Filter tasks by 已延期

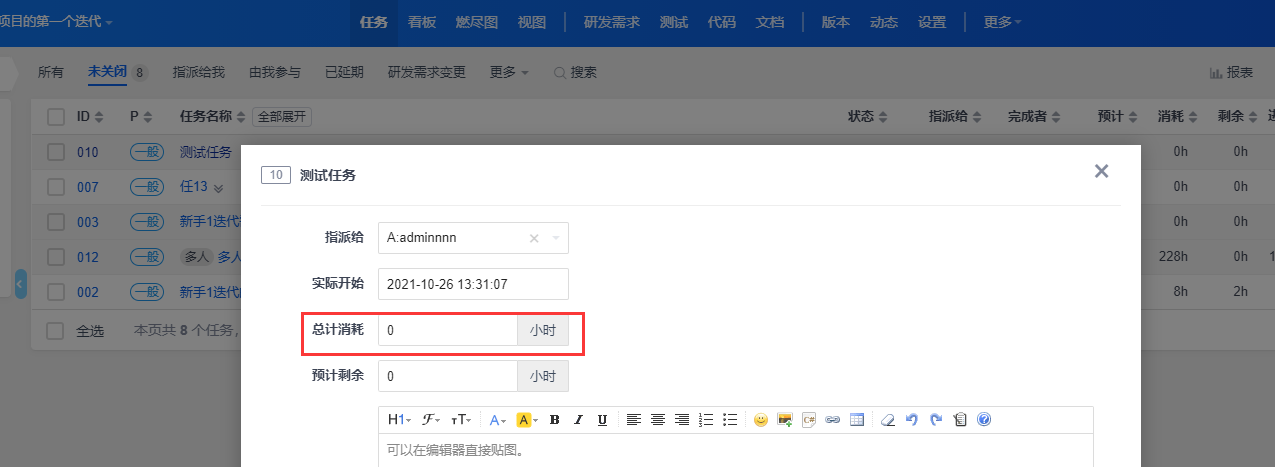click(x=345, y=72)
